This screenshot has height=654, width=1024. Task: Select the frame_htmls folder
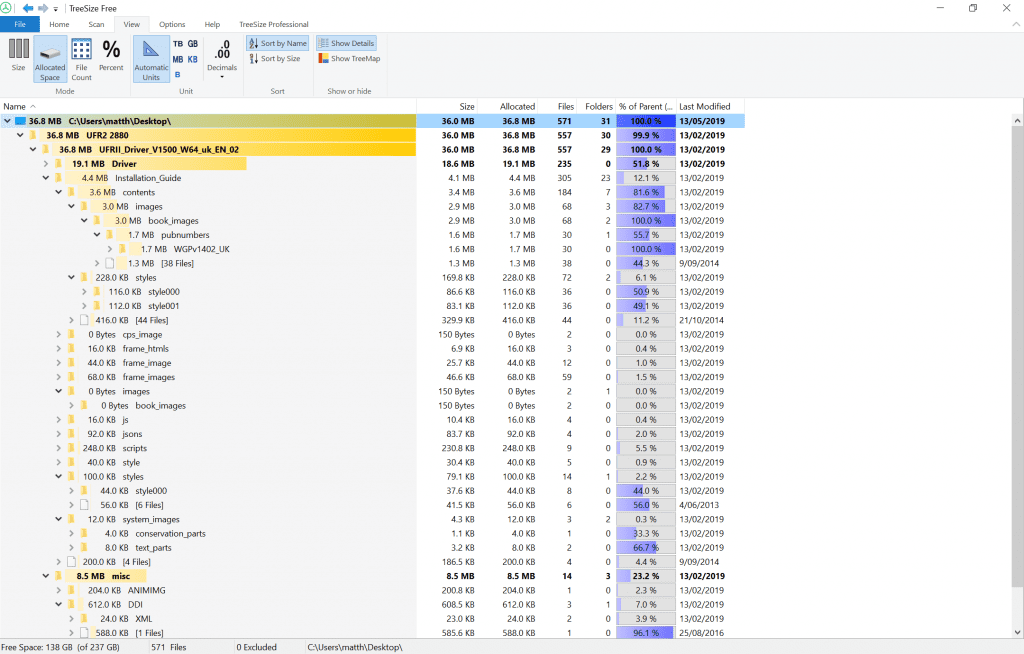(x=145, y=349)
